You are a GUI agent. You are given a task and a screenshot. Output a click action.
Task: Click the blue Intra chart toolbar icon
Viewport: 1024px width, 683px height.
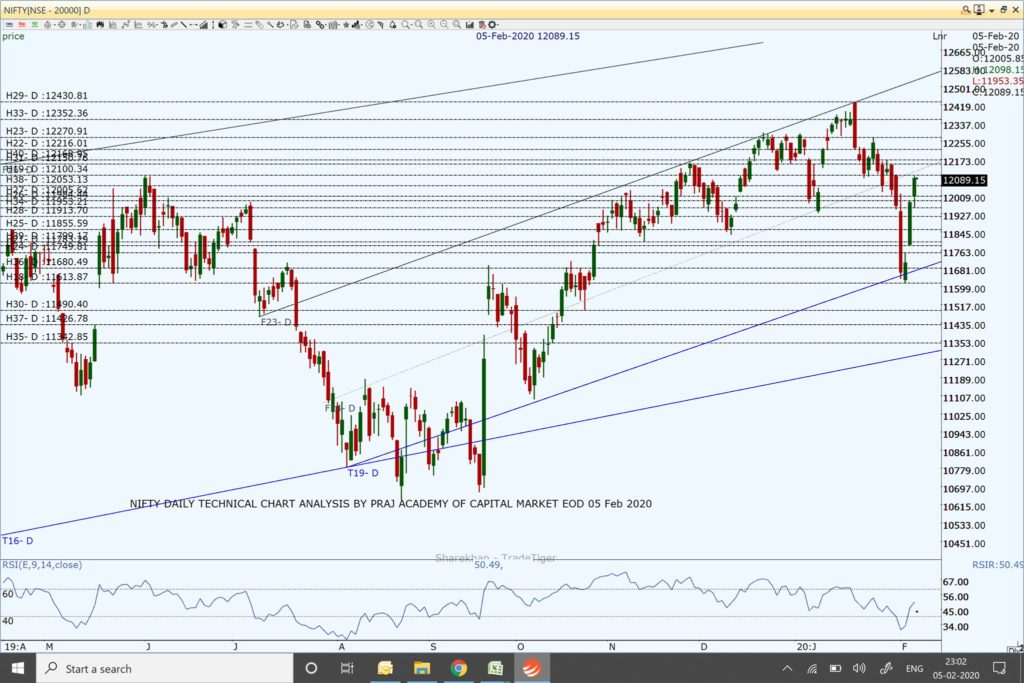(9, 25)
